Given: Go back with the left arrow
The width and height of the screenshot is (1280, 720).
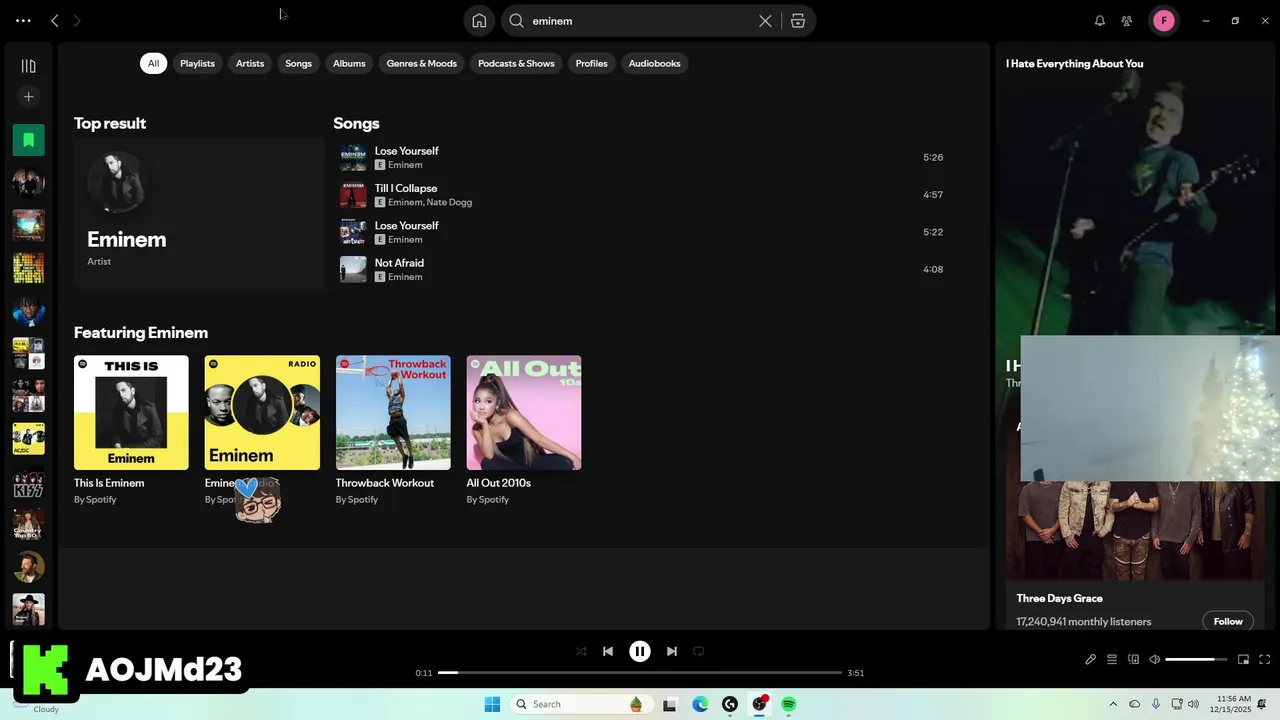Looking at the screenshot, I should click(x=55, y=20).
